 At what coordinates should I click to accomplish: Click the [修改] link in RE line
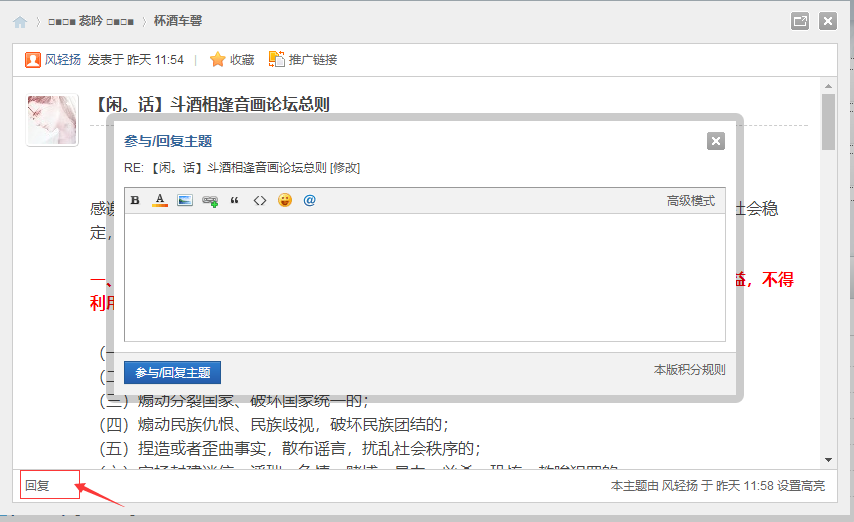tap(345, 168)
